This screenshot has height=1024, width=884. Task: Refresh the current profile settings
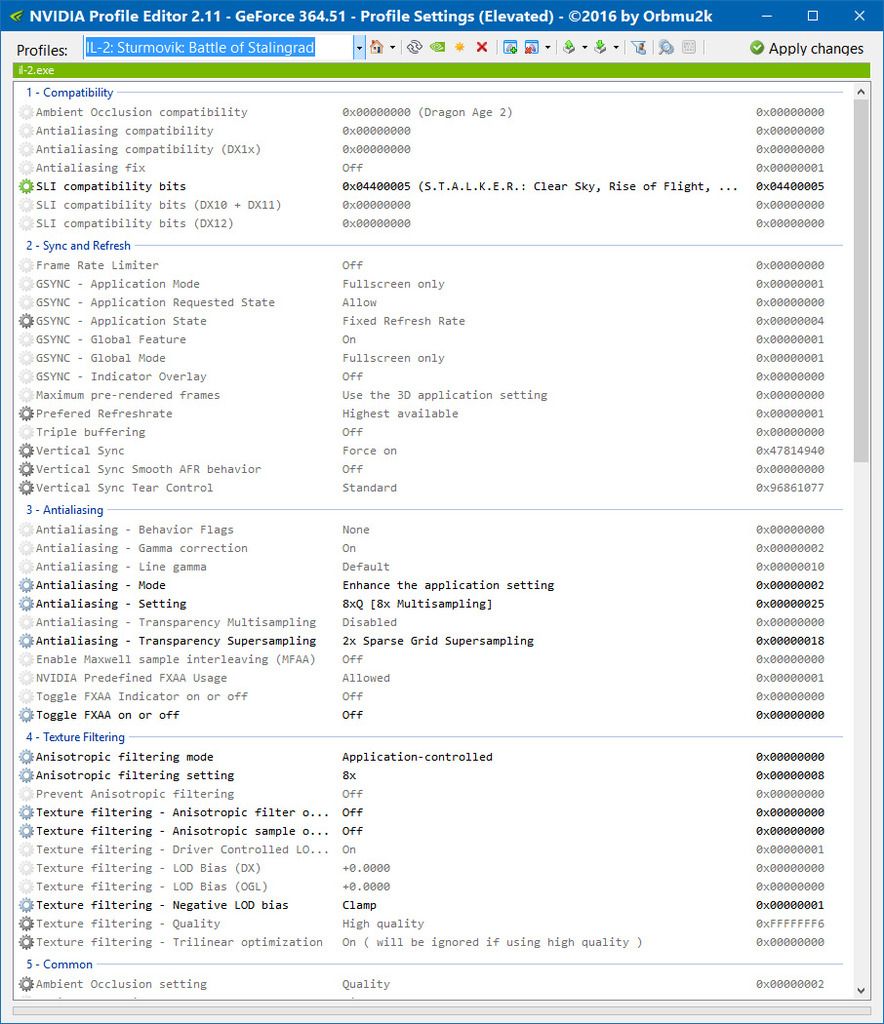(x=415, y=47)
